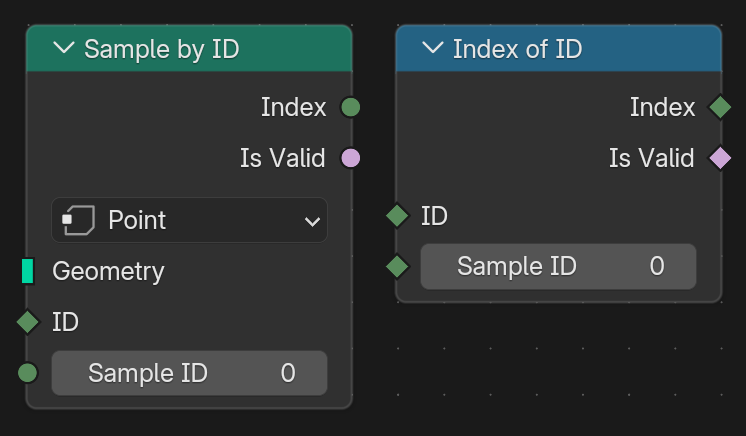Edit Sample ID field in Index of ID

tap(558, 267)
